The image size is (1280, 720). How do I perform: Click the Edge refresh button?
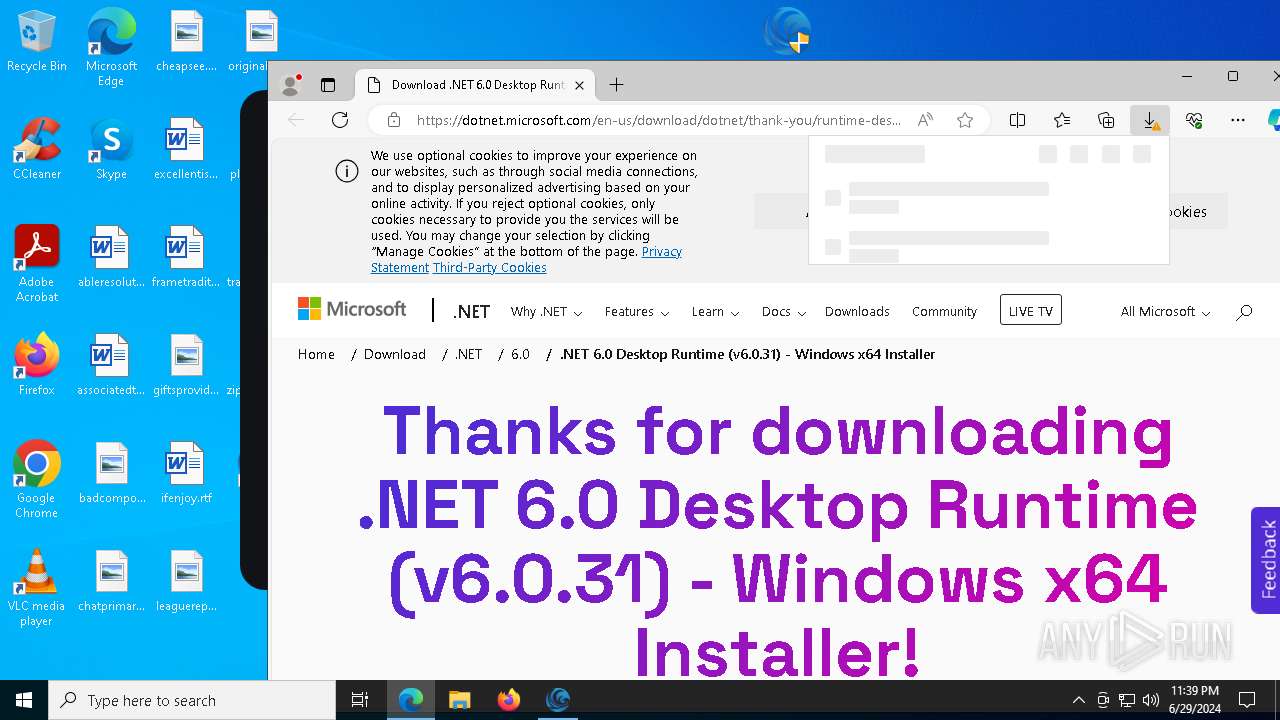point(340,120)
